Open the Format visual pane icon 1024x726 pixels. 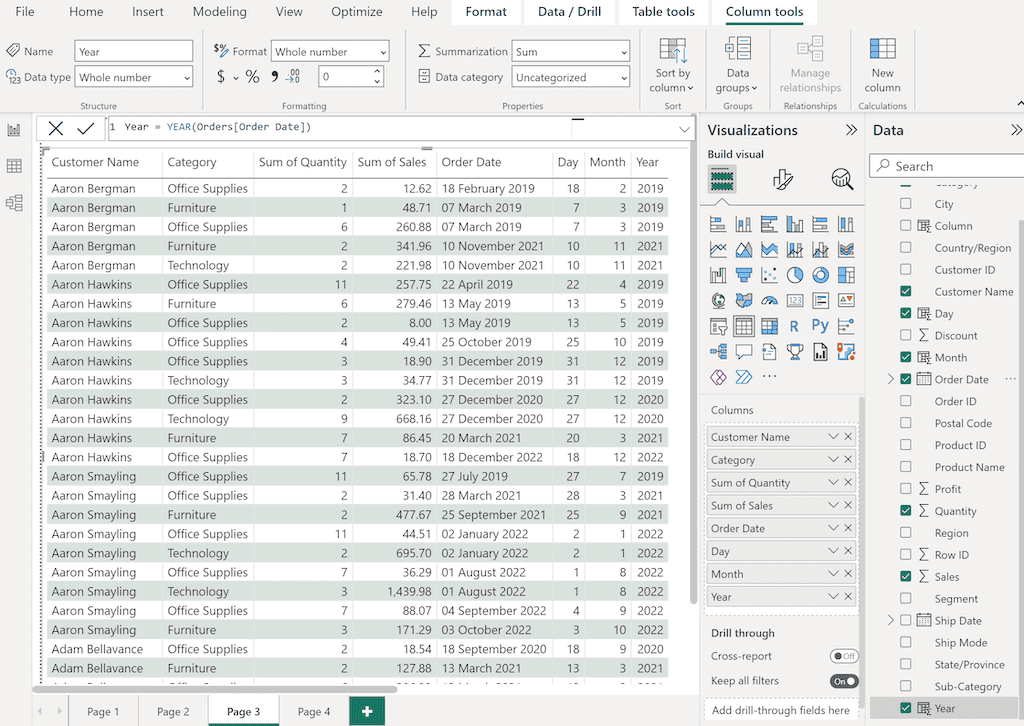(x=783, y=180)
